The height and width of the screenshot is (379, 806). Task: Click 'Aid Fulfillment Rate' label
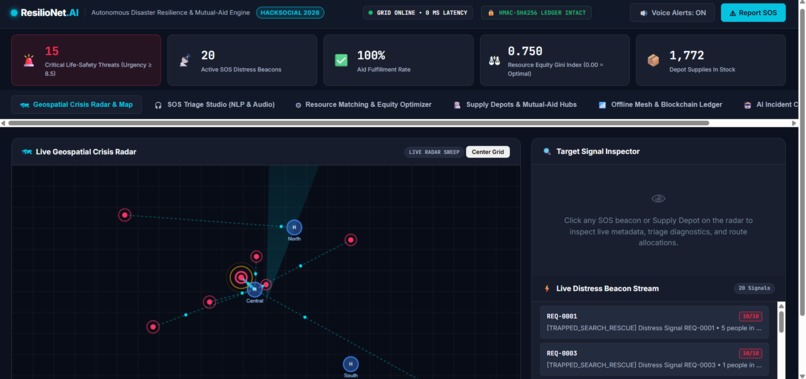click(383, 69)
